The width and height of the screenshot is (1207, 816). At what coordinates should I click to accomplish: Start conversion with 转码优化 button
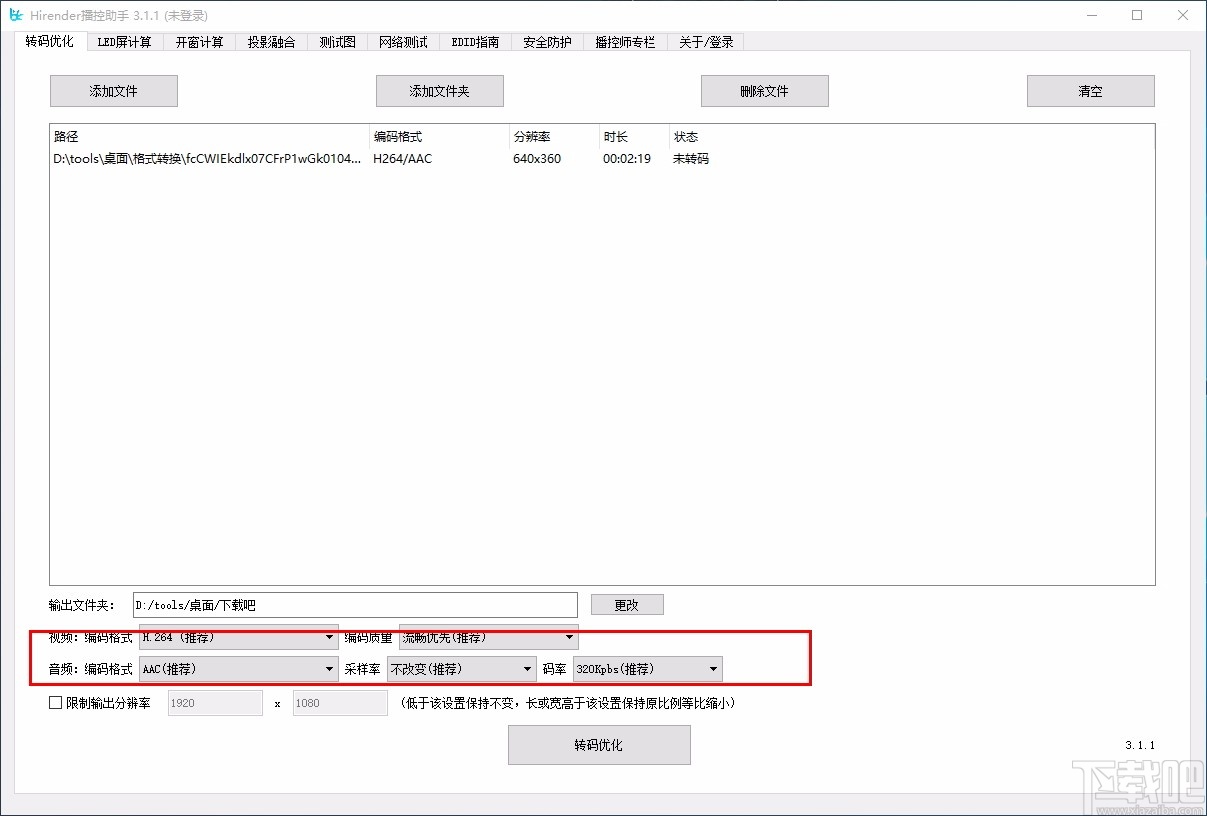click(x=599, y=745)
